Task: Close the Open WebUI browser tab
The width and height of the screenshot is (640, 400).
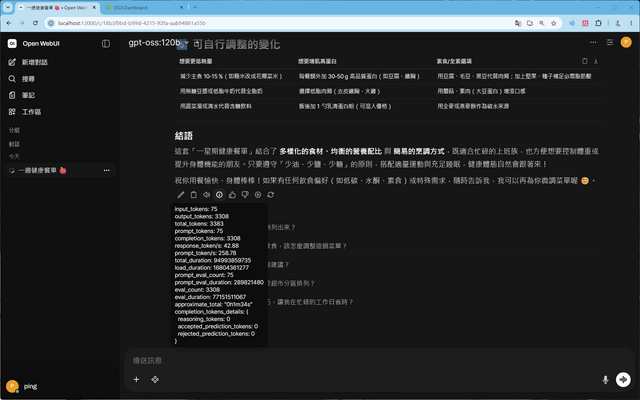Action: 94,7
